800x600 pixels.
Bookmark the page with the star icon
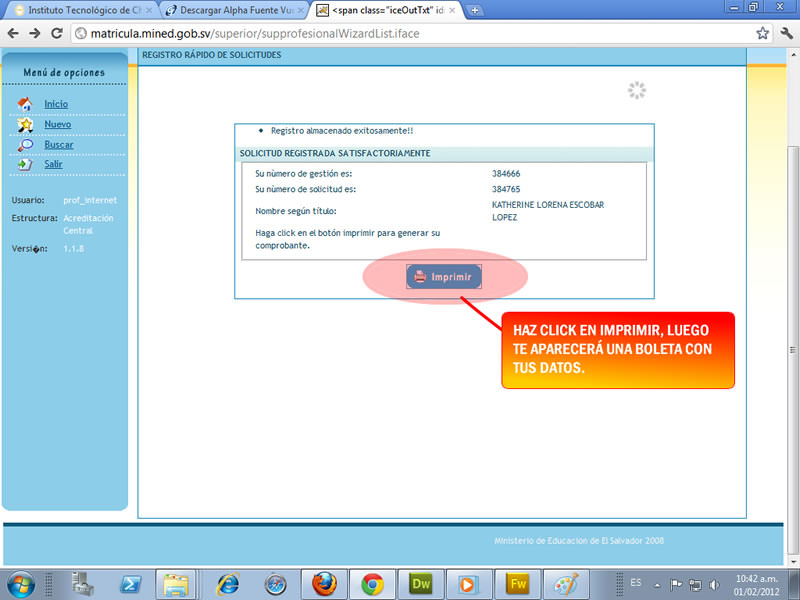tap(762, 32)
